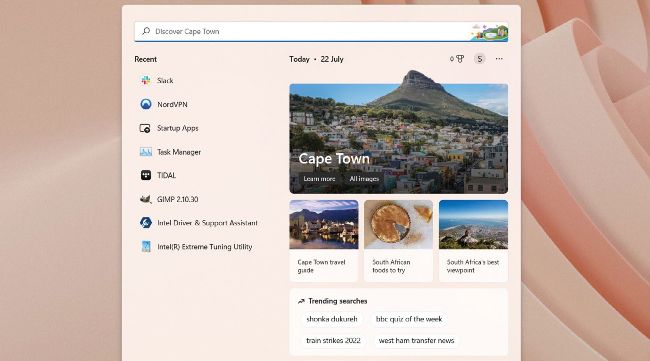Viewport: 650px width, 361px height.
Task: Select the bbc quiz of the week search
Action: tap(409, 319)
